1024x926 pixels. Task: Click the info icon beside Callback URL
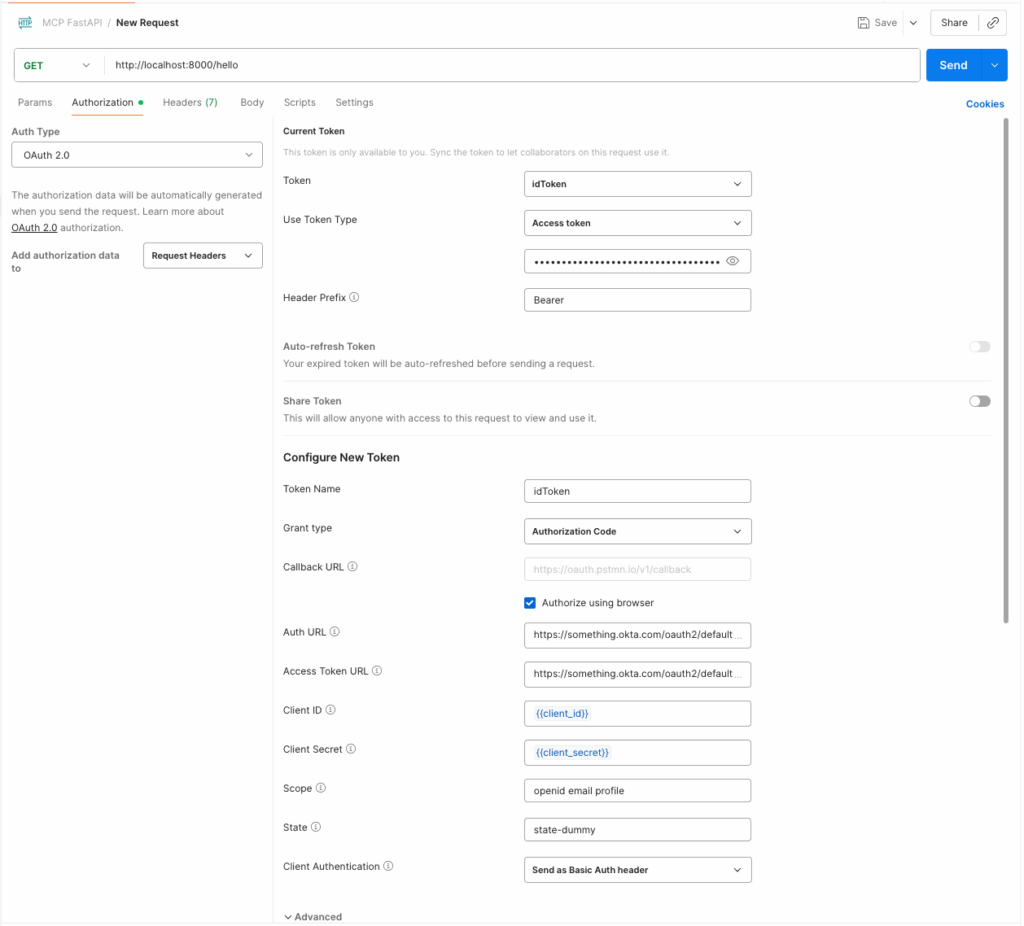point(353,567)
